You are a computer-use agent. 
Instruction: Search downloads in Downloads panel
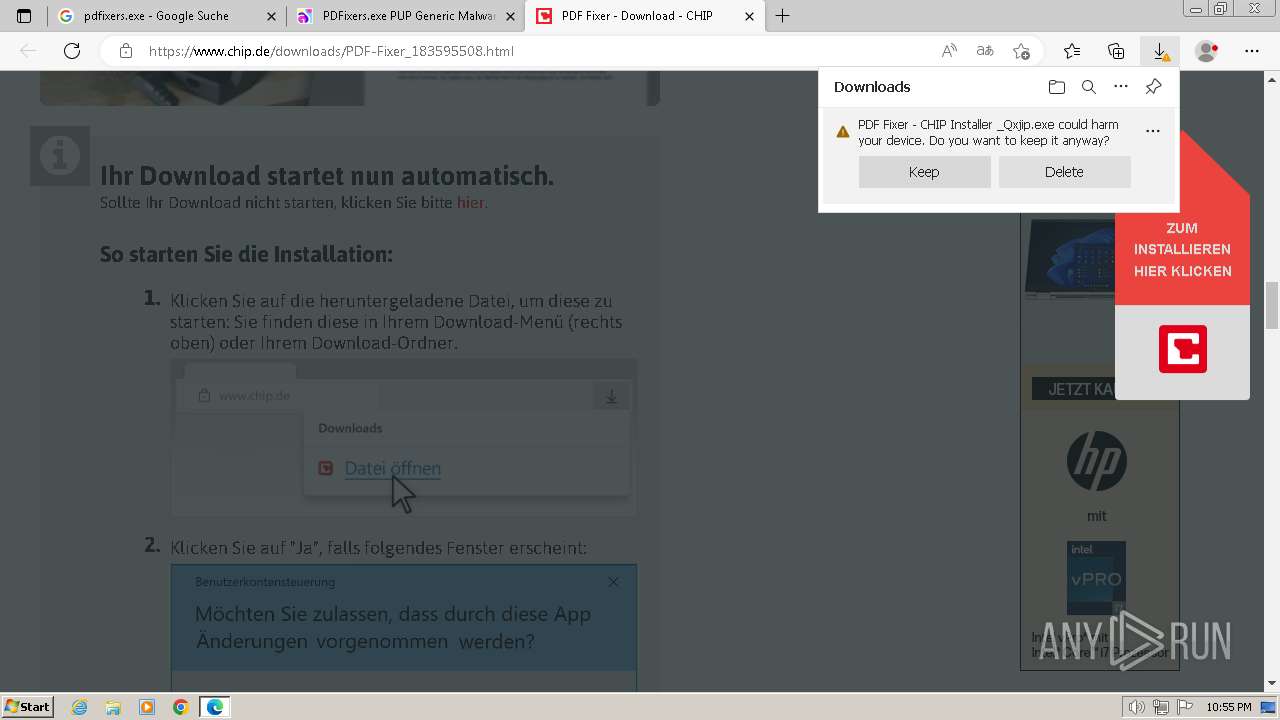point(1089,87)
